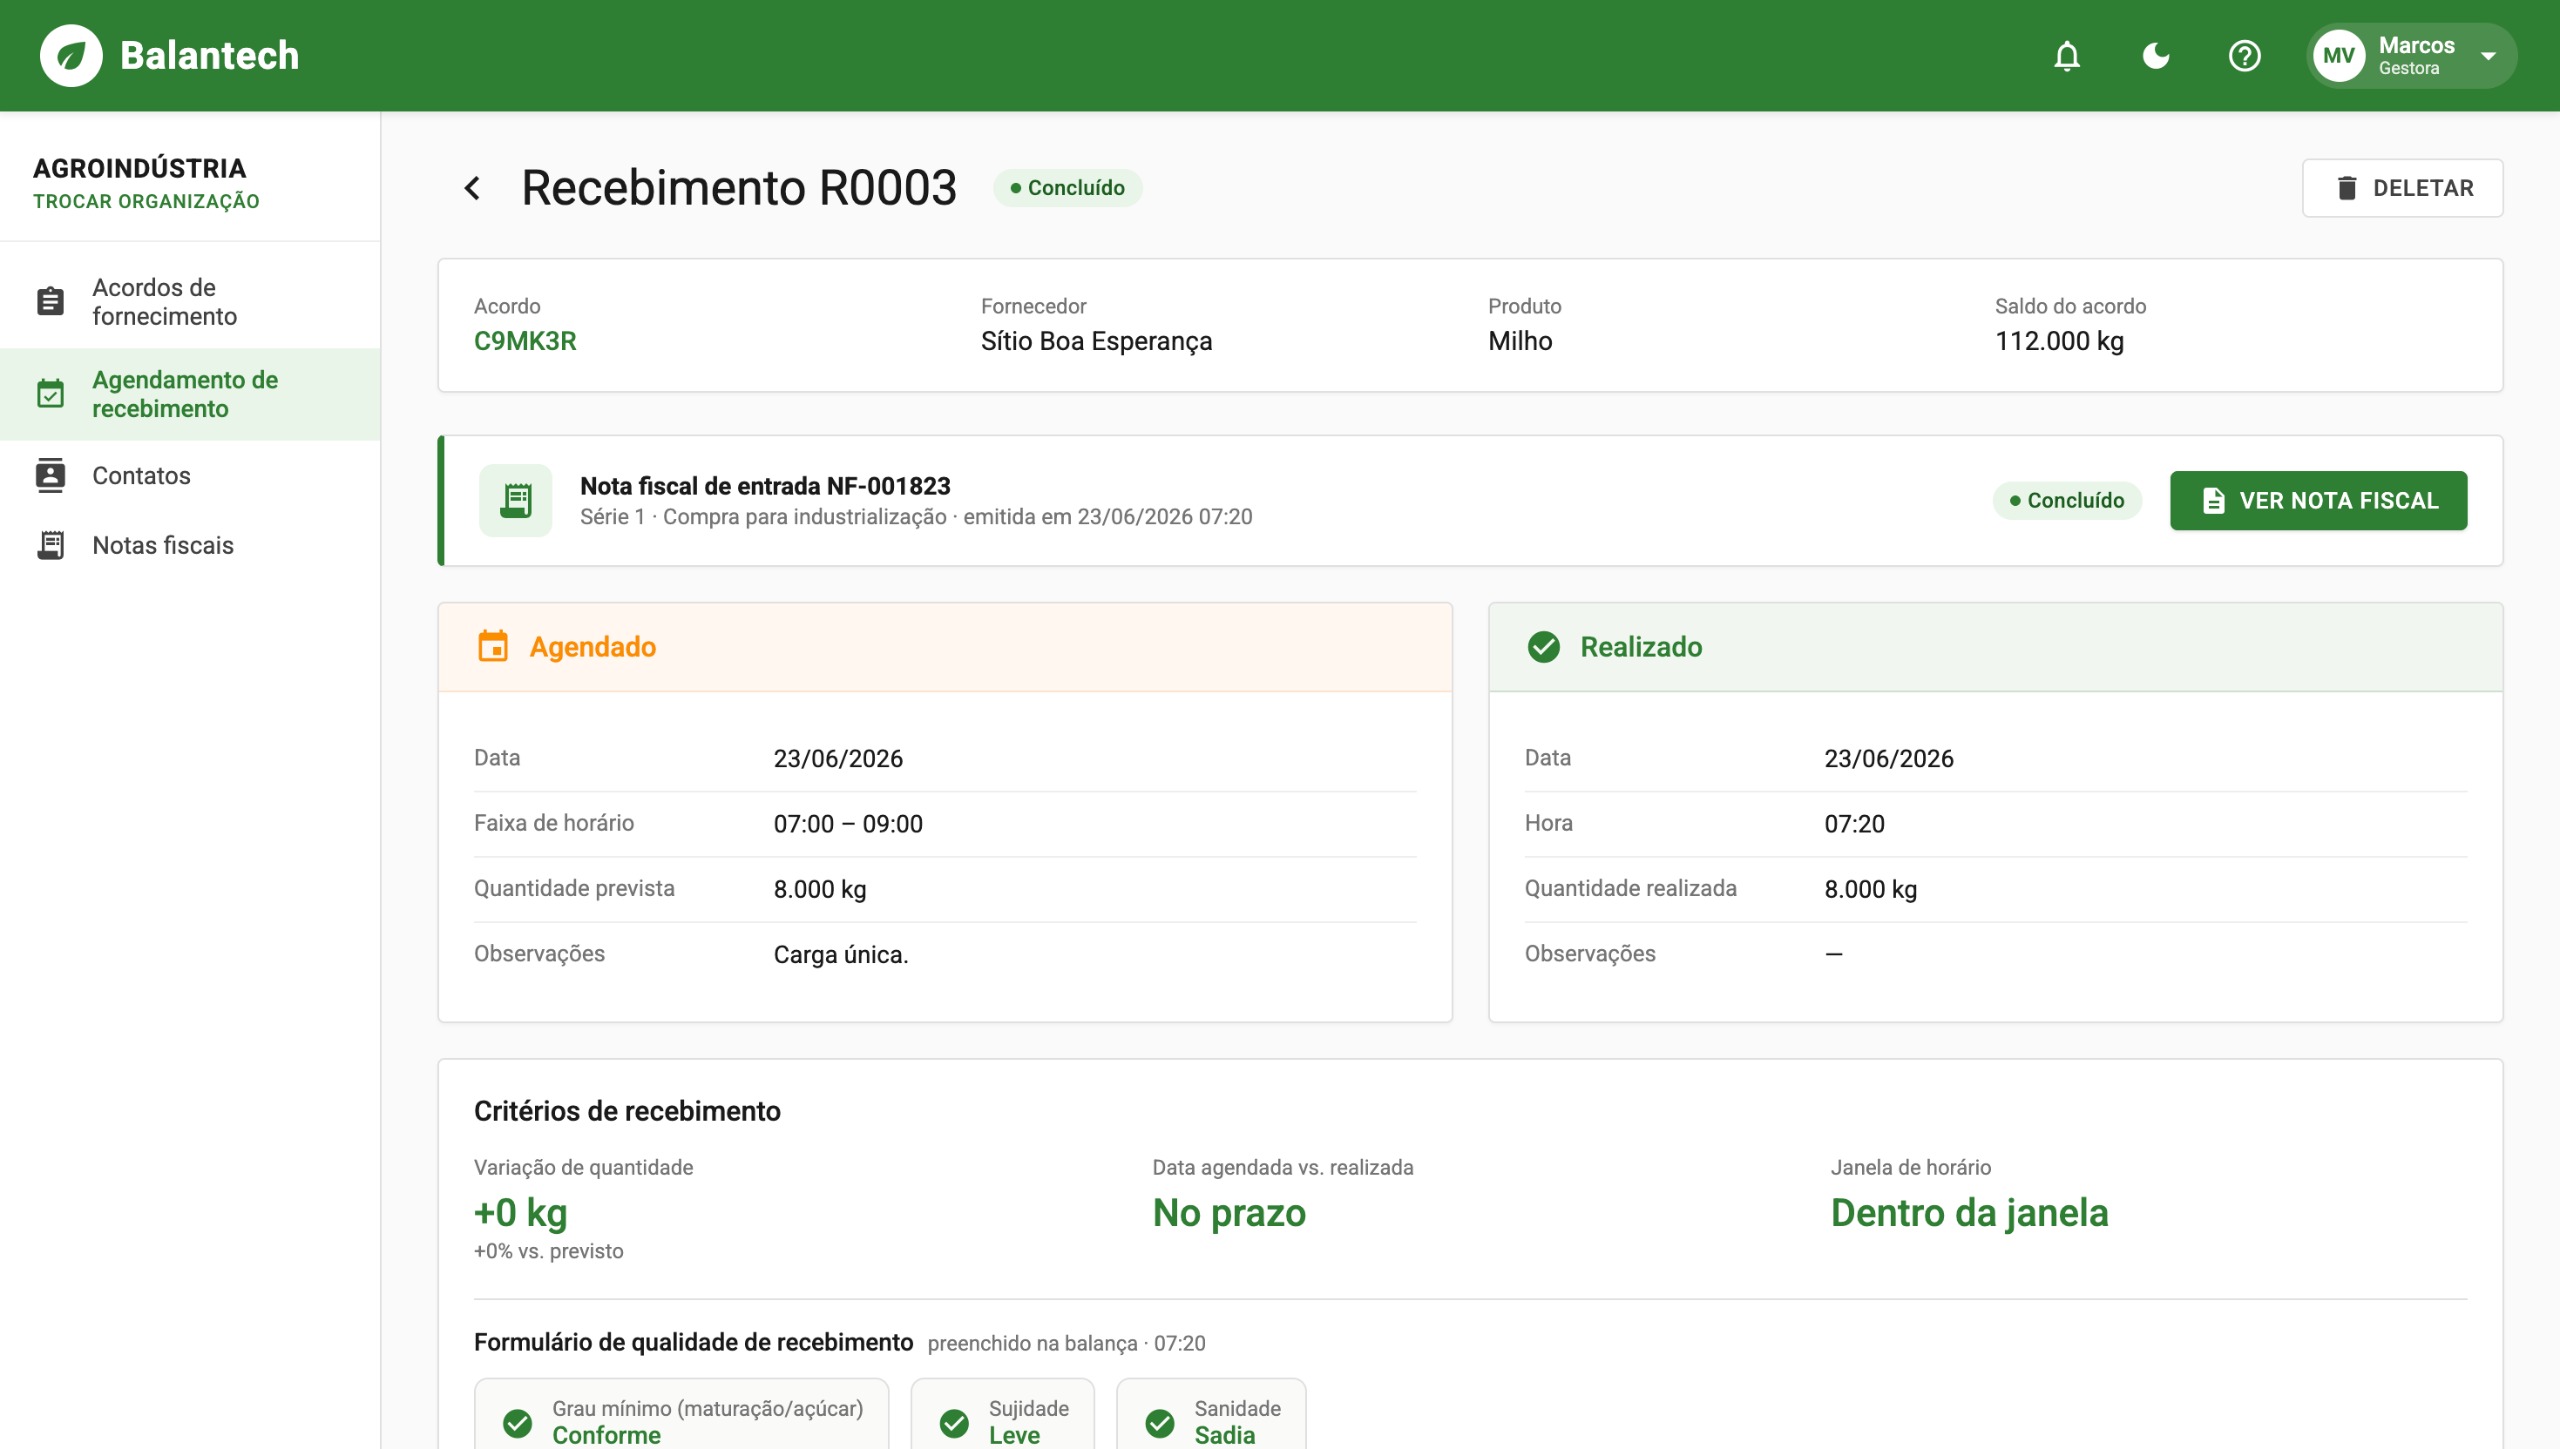
Task: Click the Agendamento calendar-check sidebar icon
Action: (50, 394)
